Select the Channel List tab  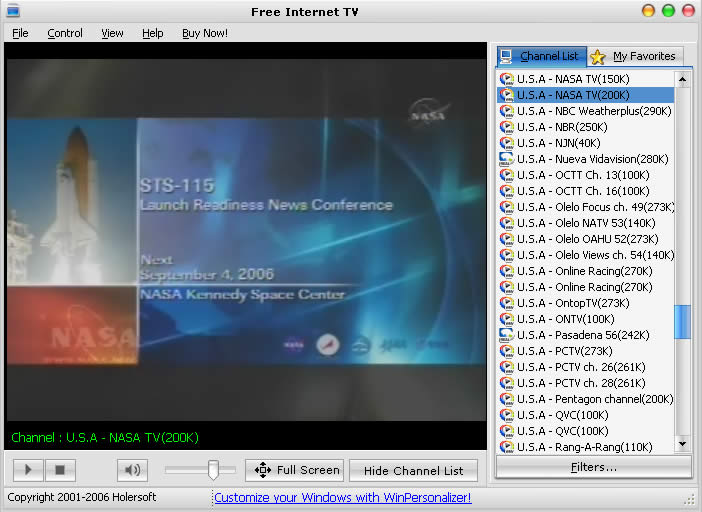(539, 56)
